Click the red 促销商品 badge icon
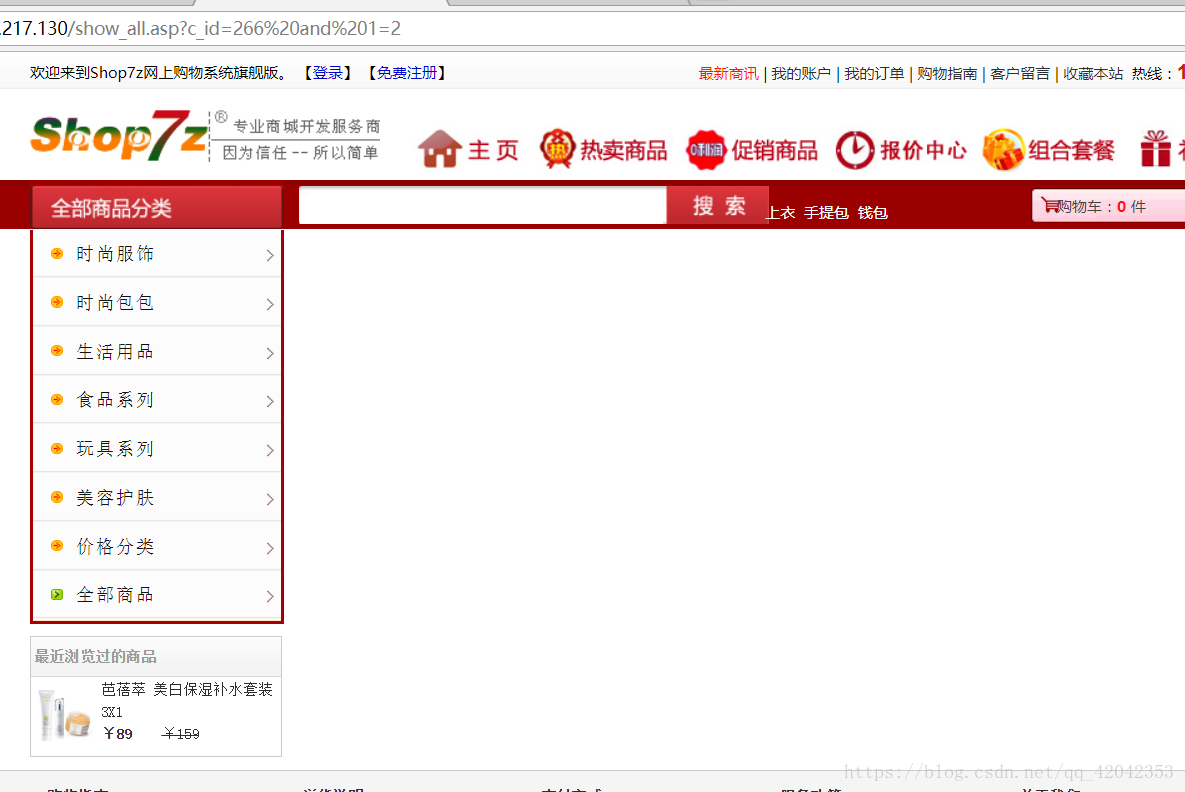This screenshot has width=1185, height=792. click(x=705, y=150)
